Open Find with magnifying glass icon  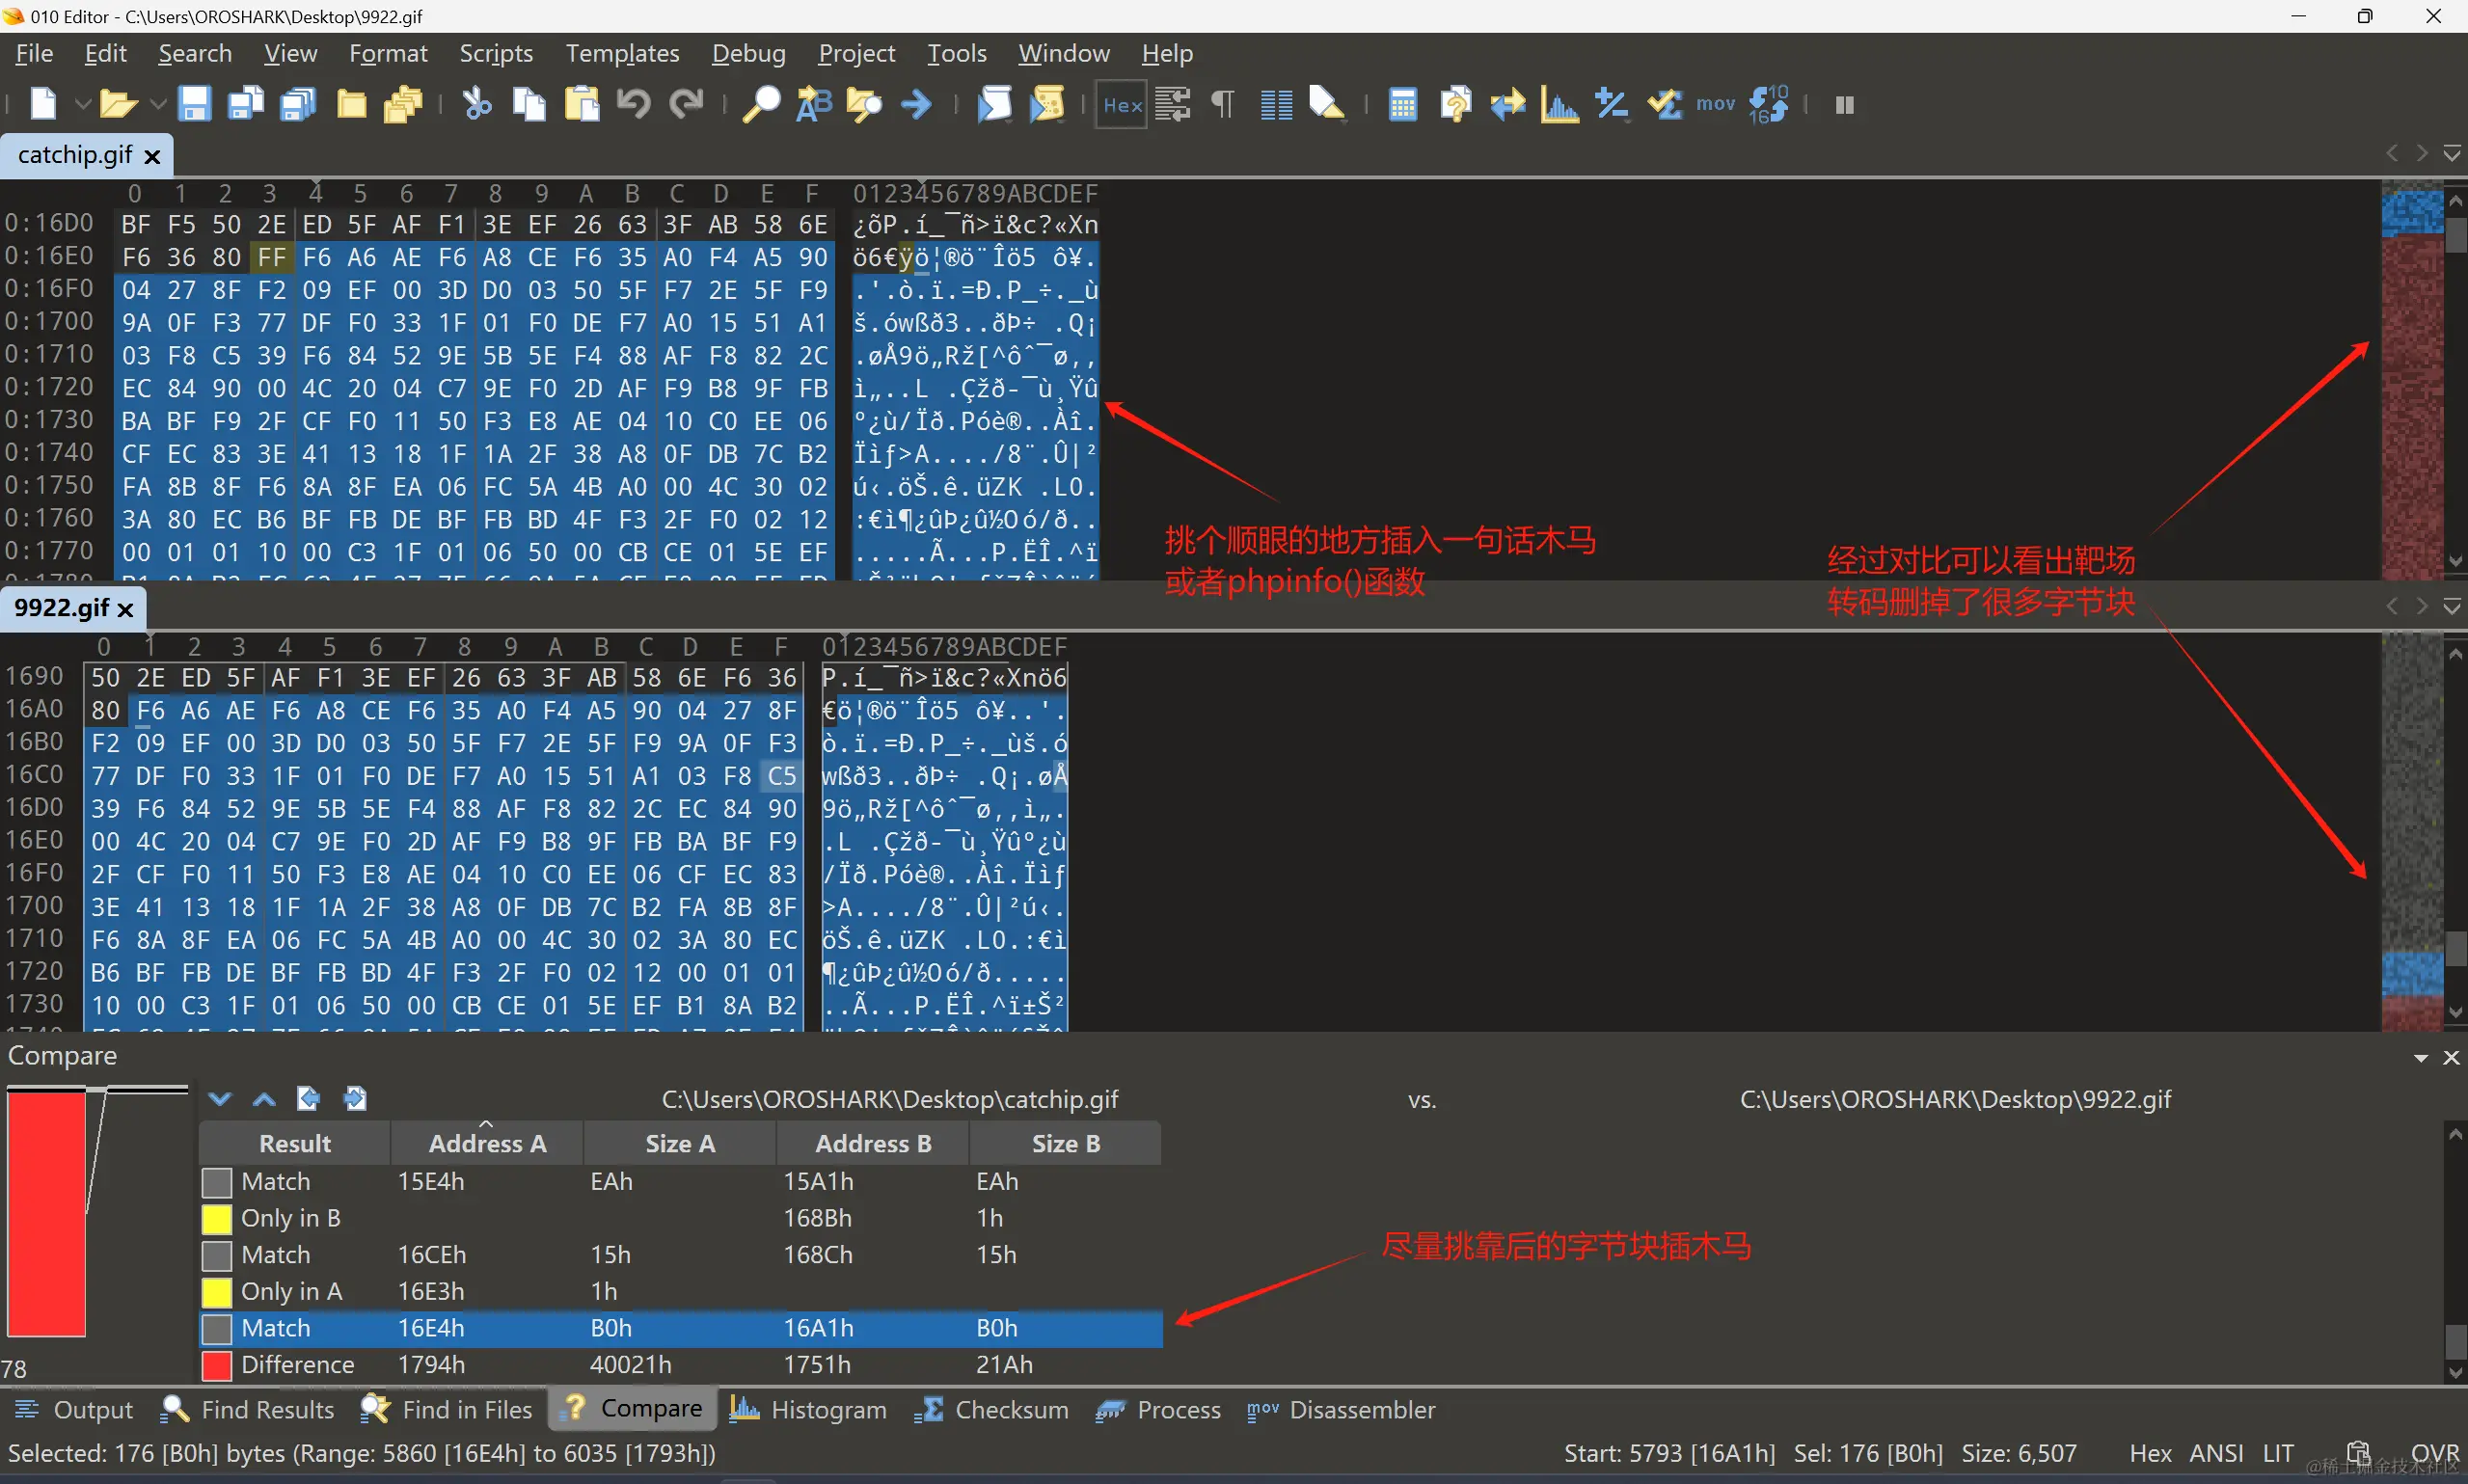click(761, 104)
